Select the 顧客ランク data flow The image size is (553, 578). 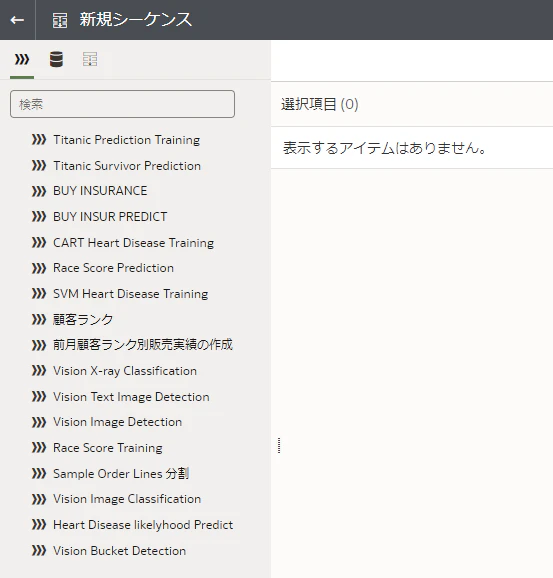pyautogui.click(x=83, y=319)
